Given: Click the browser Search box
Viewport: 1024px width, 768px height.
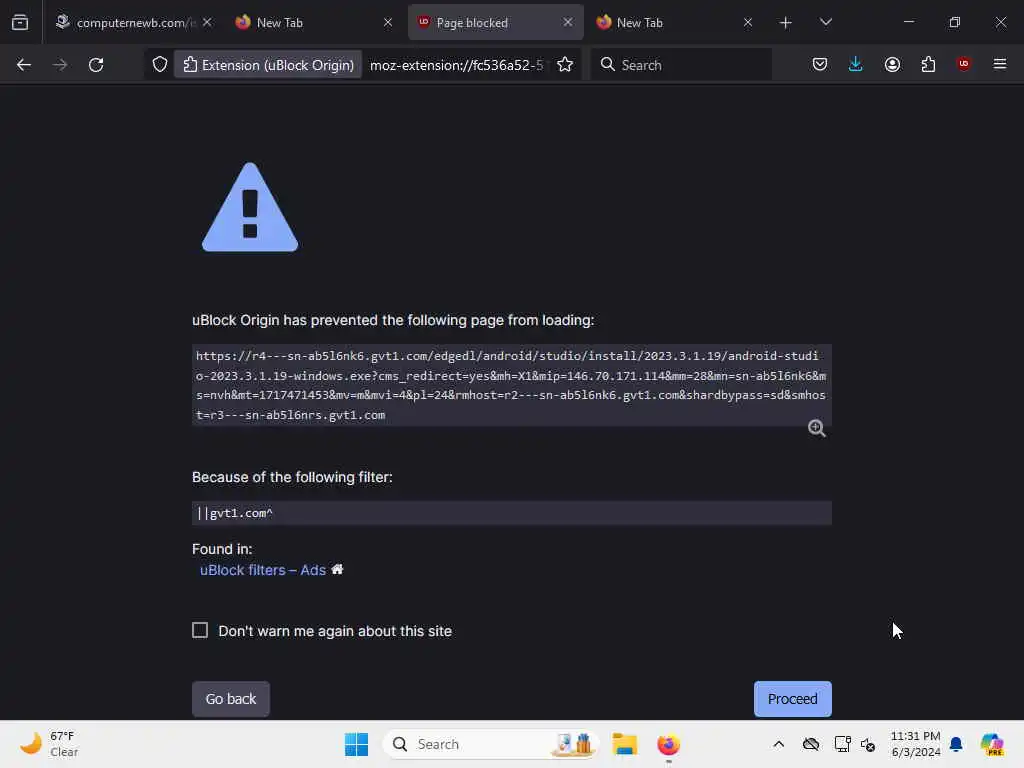Looking at the screenshot, I should coord(681,65).
